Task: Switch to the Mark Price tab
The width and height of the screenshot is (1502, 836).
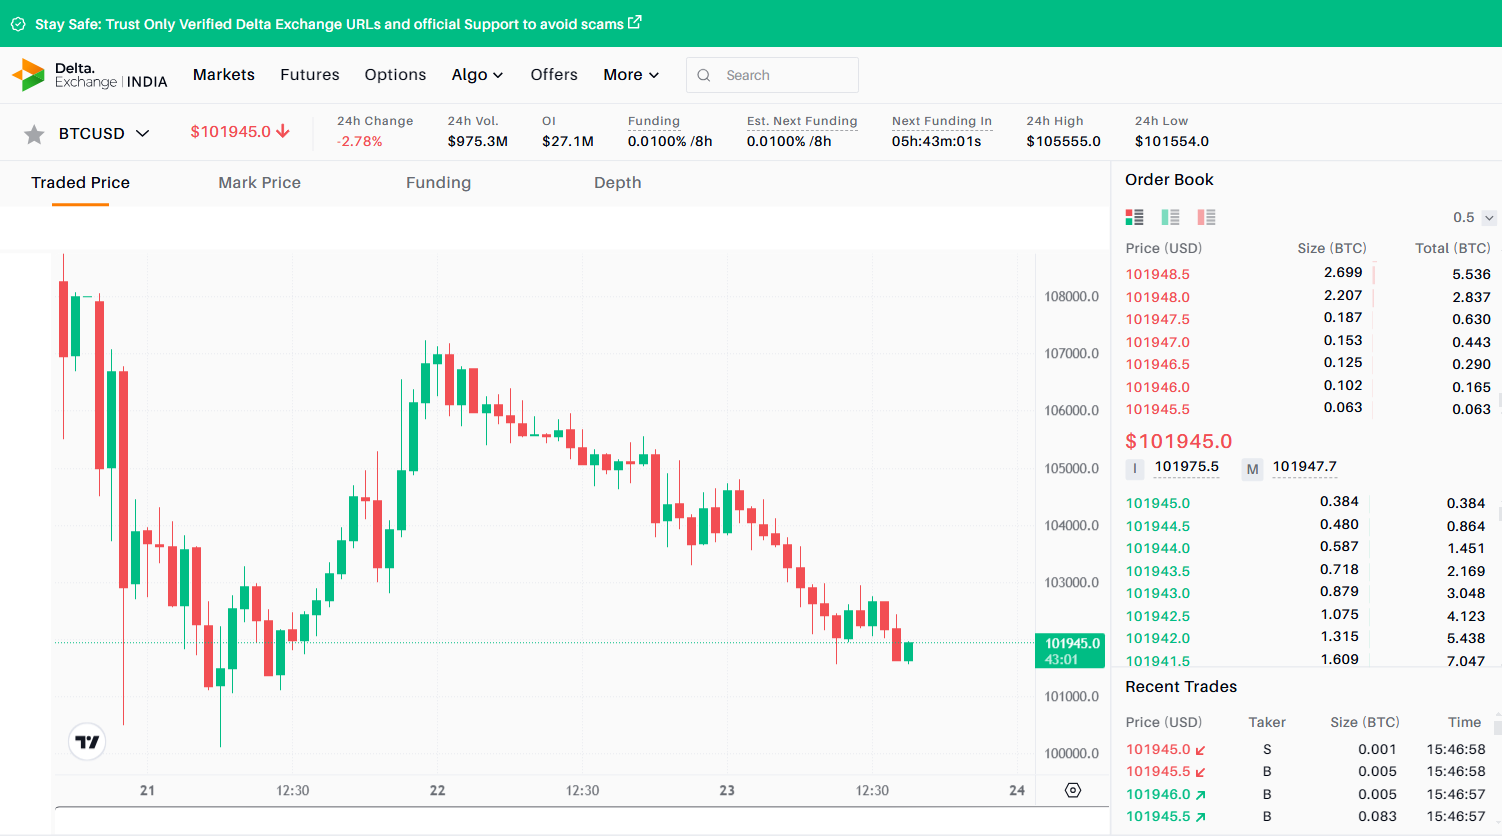Action: coord(259,183)
